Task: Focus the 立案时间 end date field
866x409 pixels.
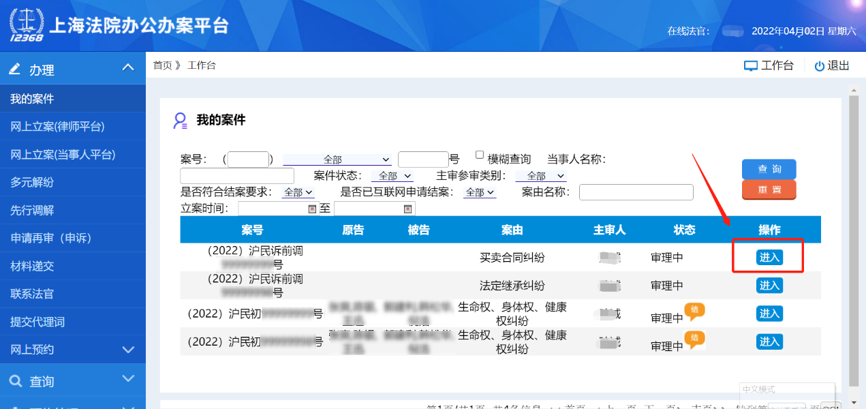Action: [374, 209]
